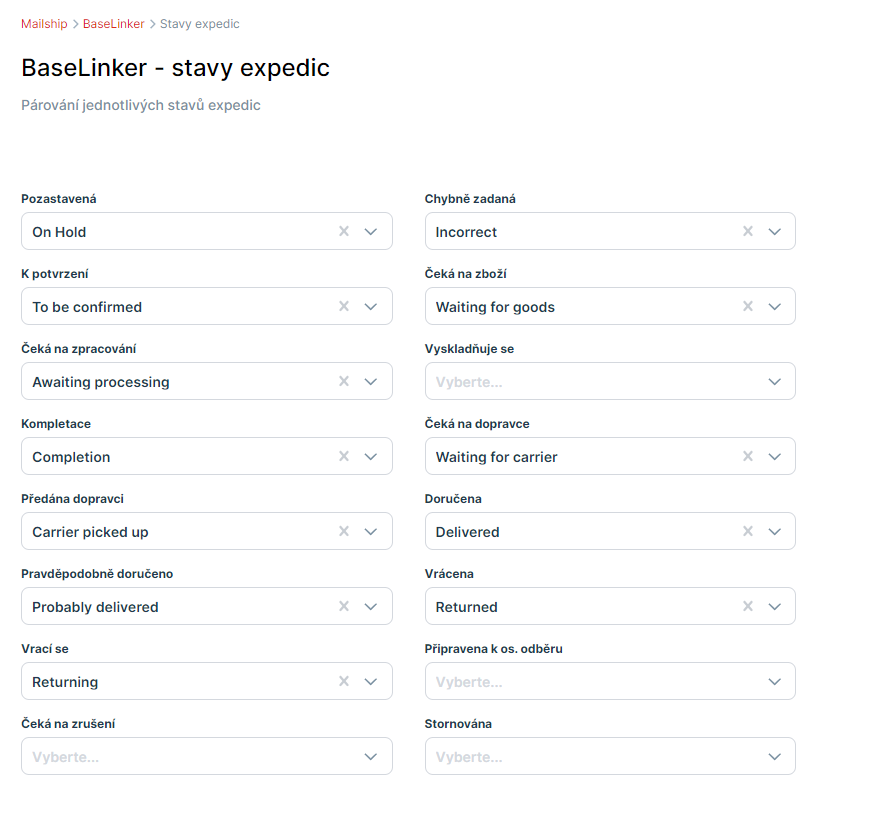Remove the Returning selection
This screenshot has height=832, width=887.
click(344, 681)
